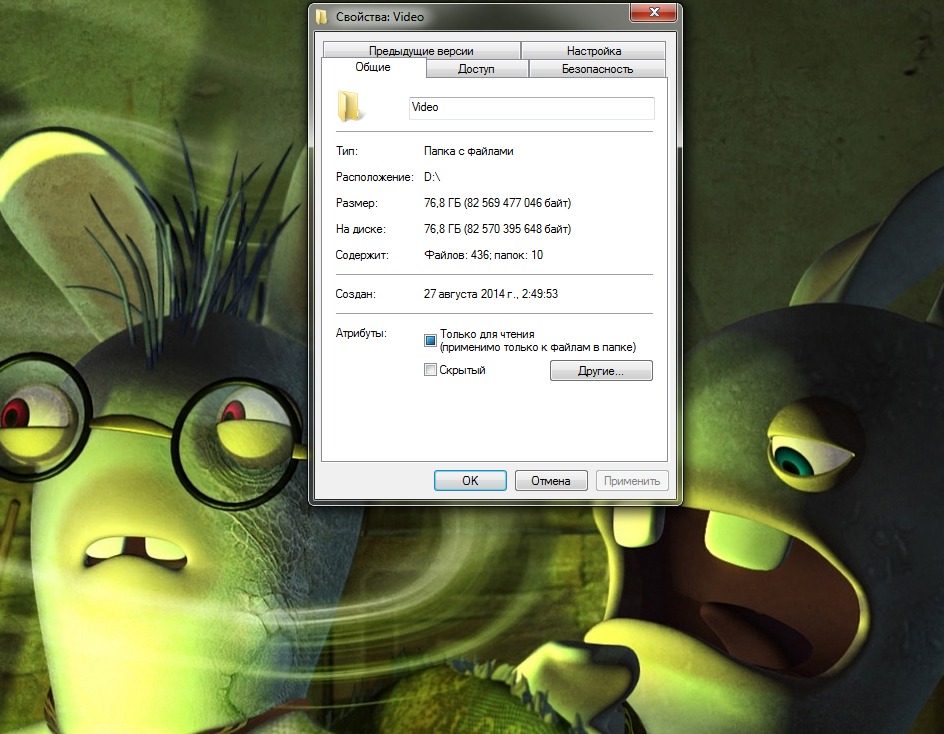
Task: Click the Размер: label
Action: coord(357,203)
